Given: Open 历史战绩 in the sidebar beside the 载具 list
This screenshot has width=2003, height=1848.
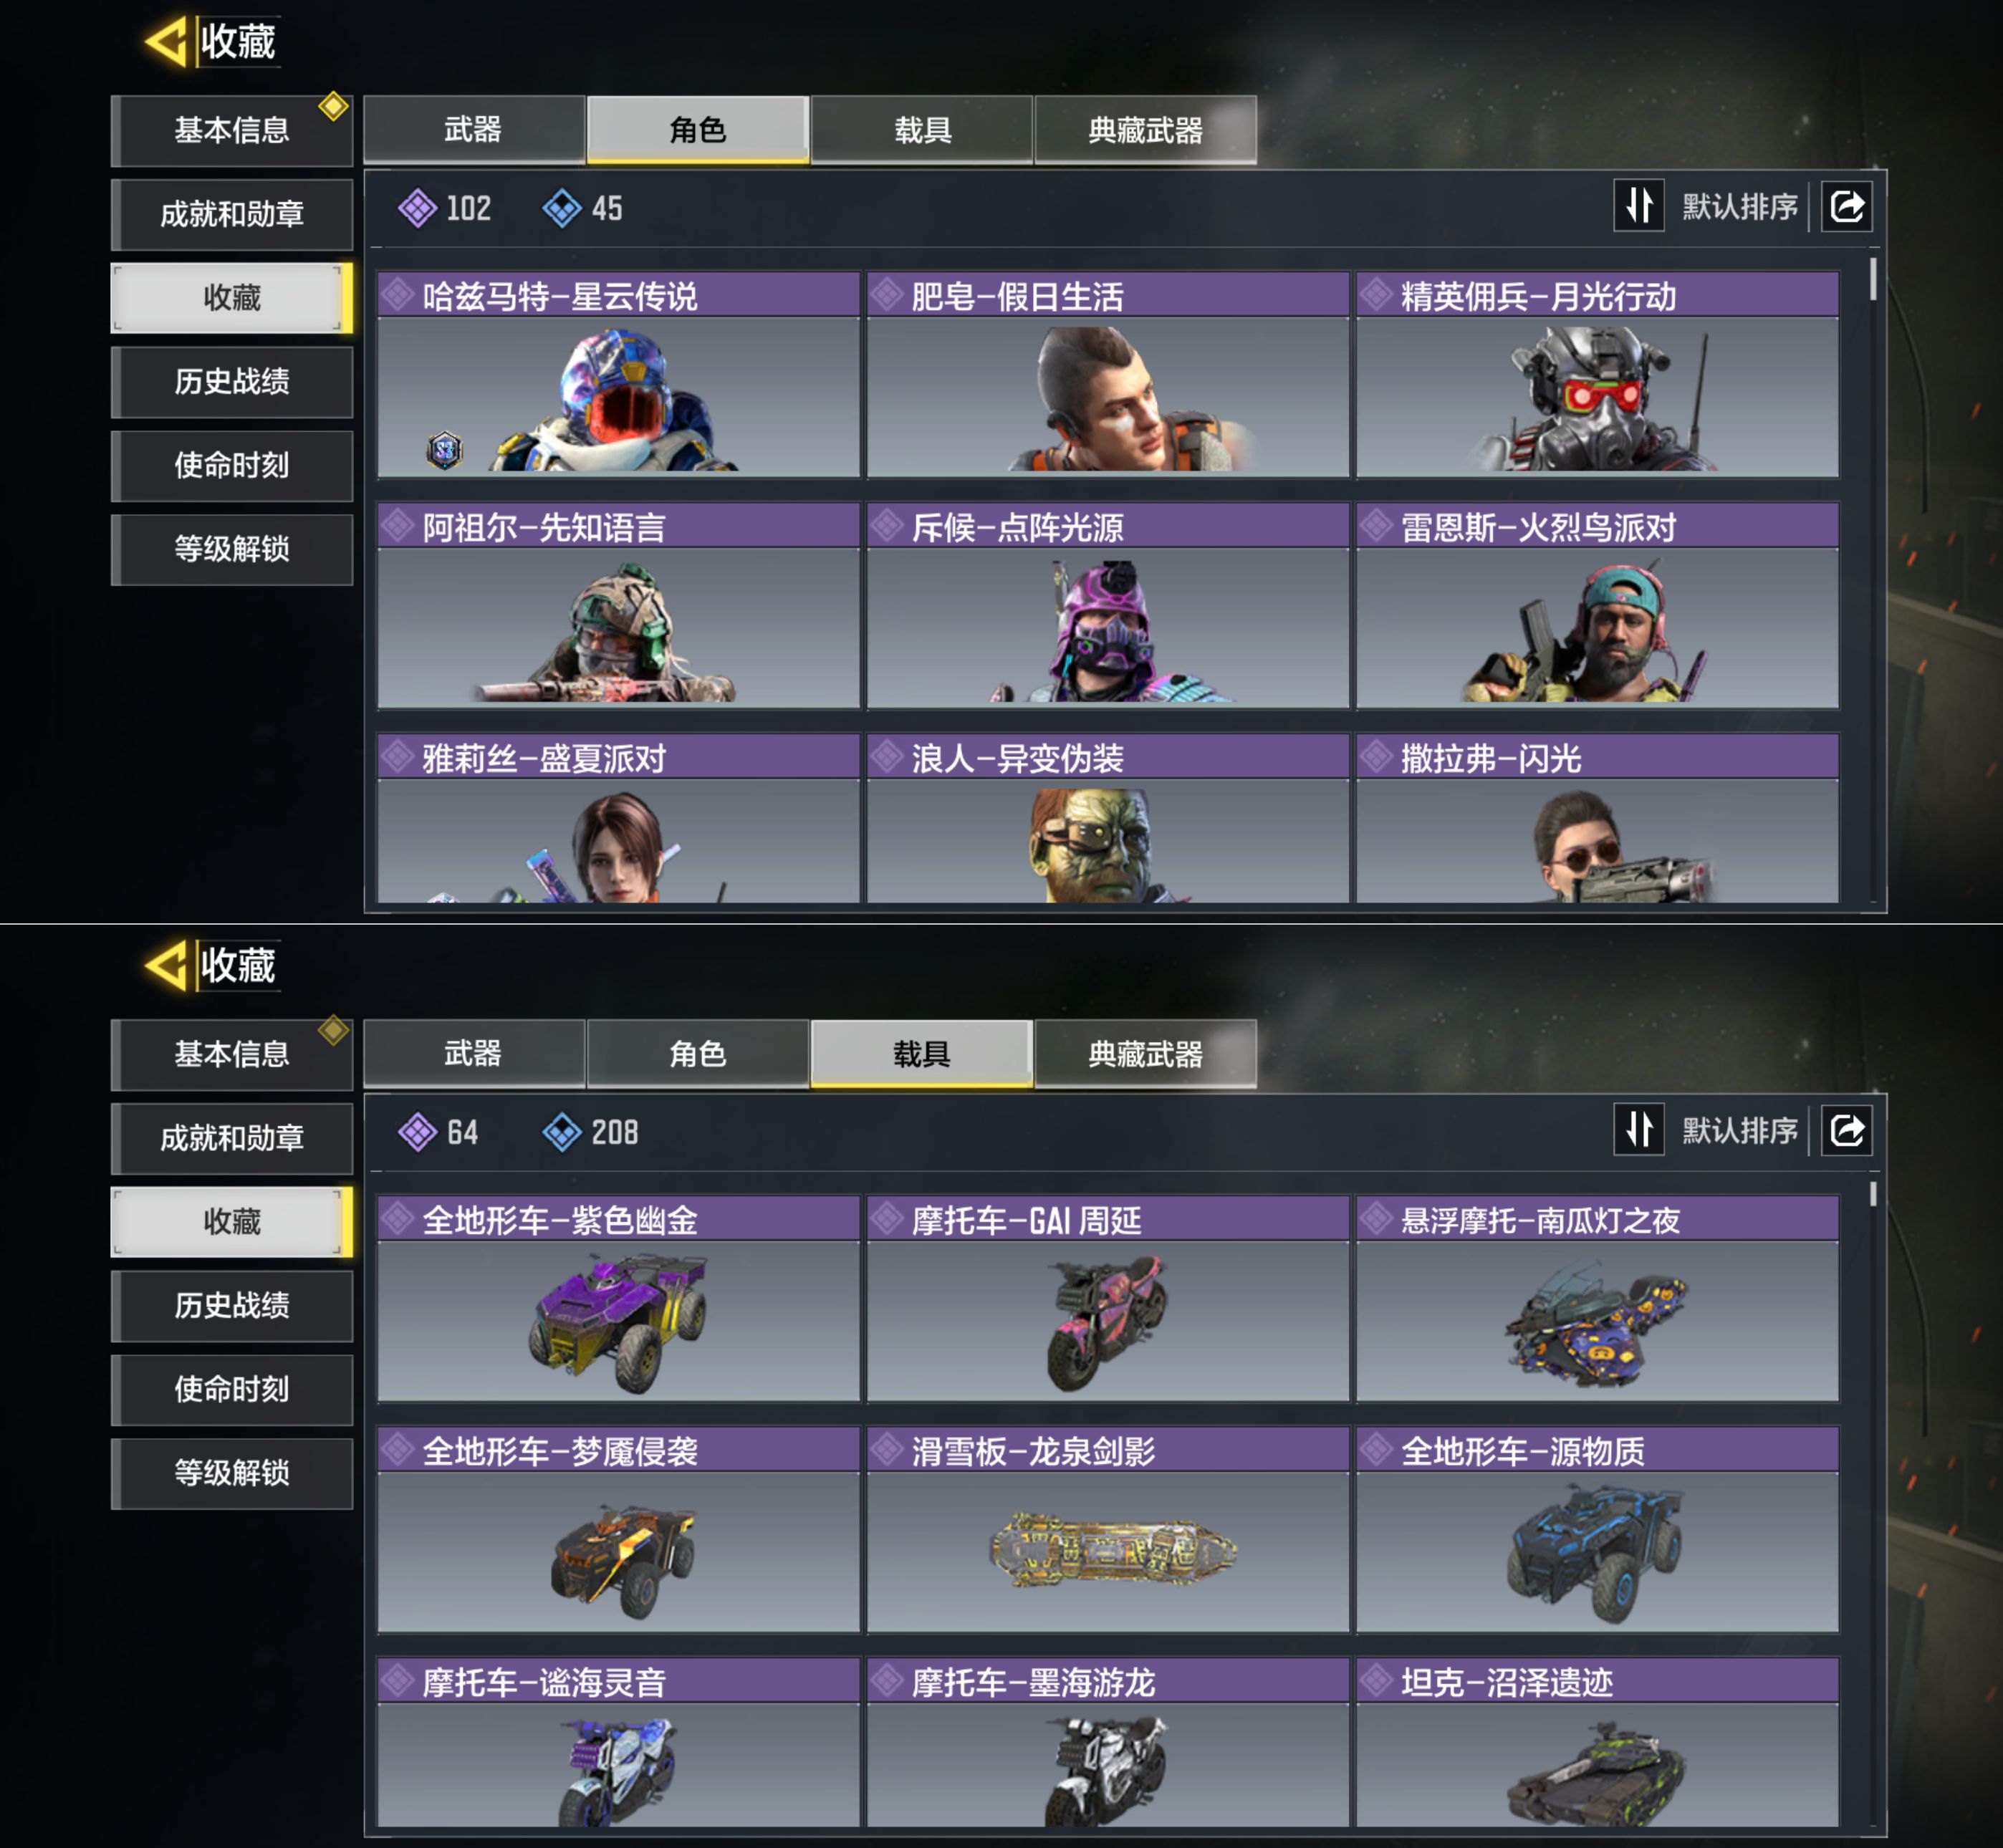Looking at the screenshot, I should pyautogui.click(x=232, y=1305).
